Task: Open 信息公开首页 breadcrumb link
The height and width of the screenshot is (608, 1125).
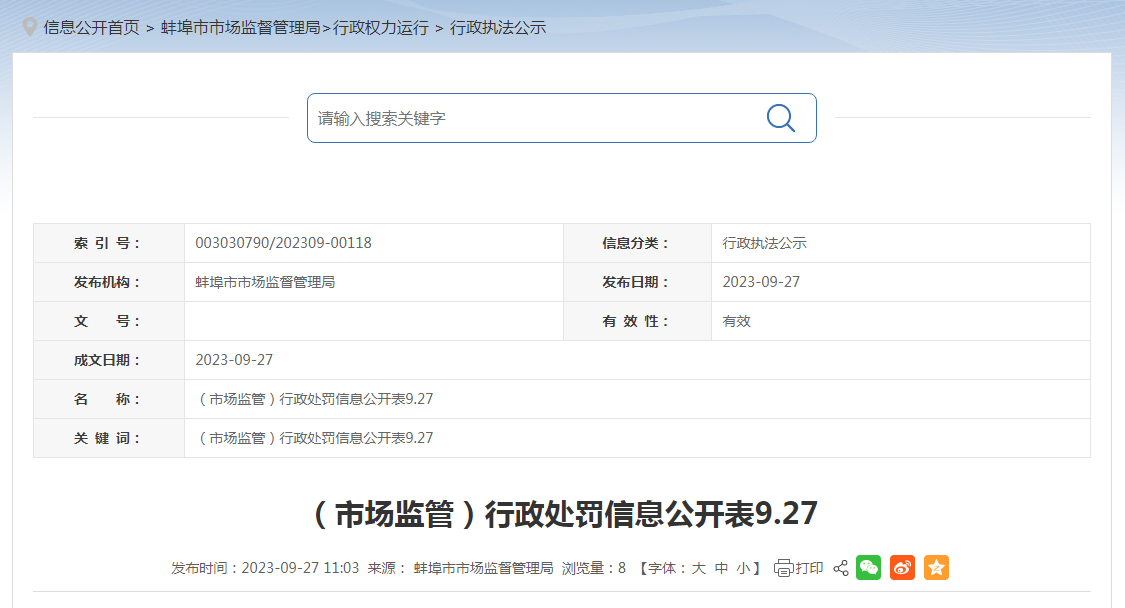Action: (91, 27)
